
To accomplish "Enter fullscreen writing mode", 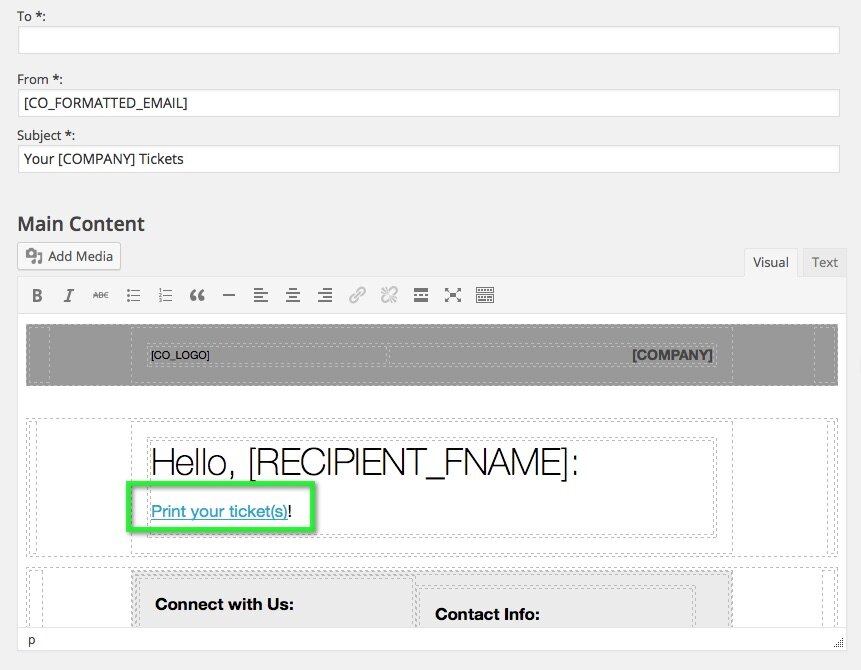I will tap(453, 295).
